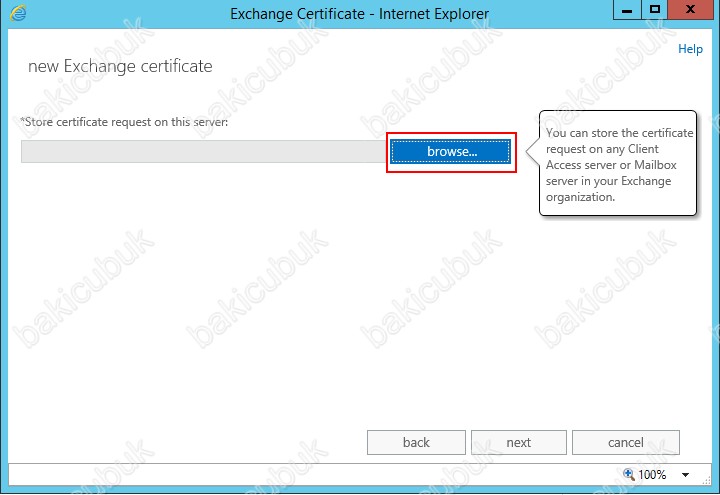Click the Internet Explorer title icon

pyautogui.click(x=18, y=13)
